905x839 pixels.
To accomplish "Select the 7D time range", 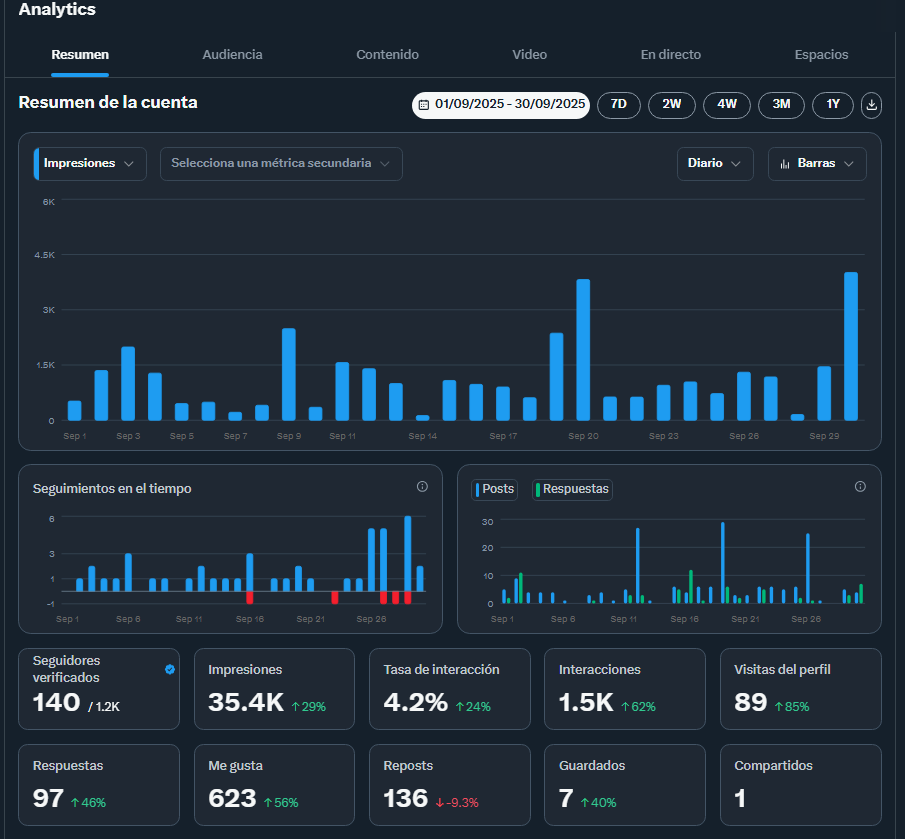I will pos(619,105).
